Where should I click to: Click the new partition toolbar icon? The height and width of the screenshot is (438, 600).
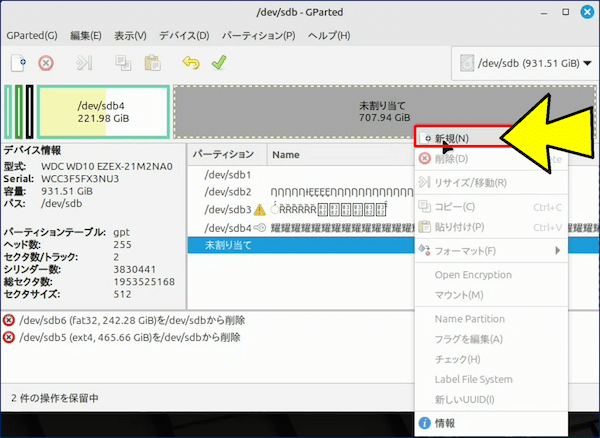(18, 62)
